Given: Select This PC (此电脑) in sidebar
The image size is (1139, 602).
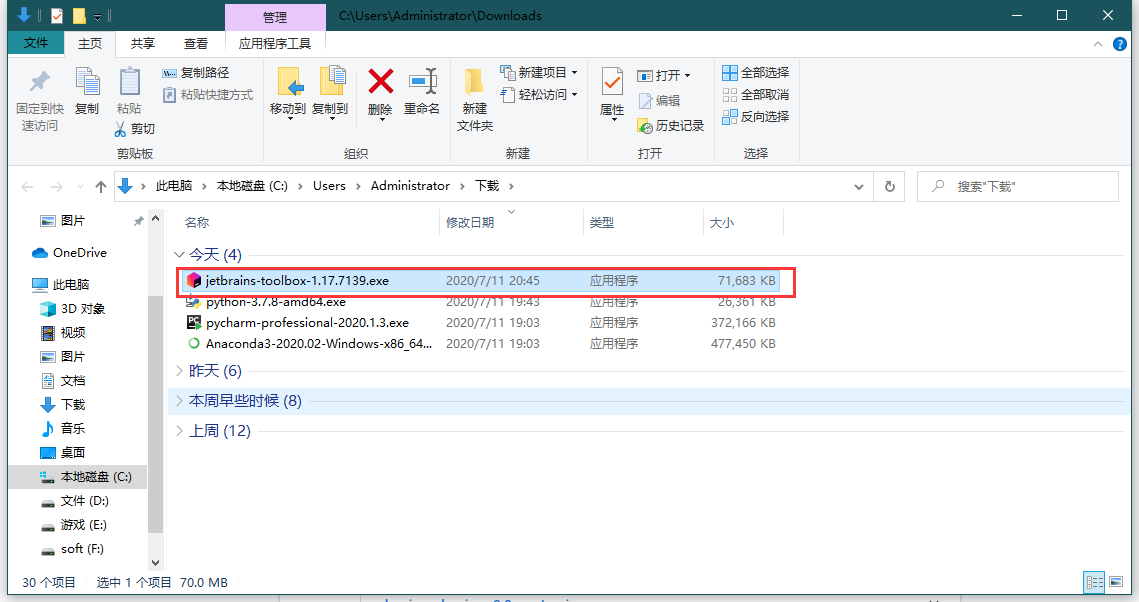Looking at the screenshot, I should [x=61, y=285].
